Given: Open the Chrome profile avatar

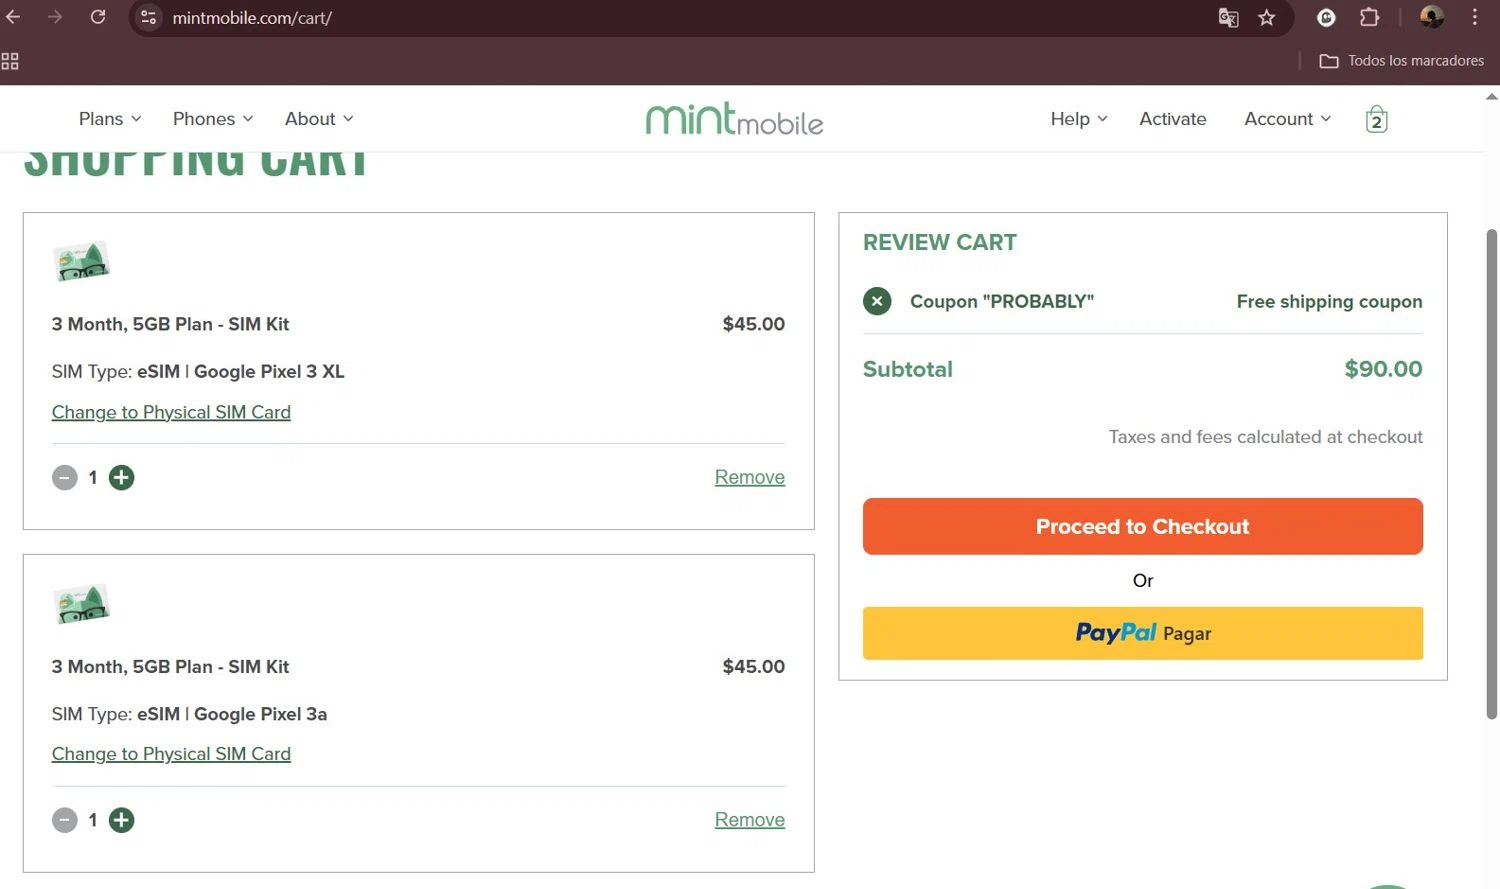Looking at the screenshot, I should click(1432, 17).
